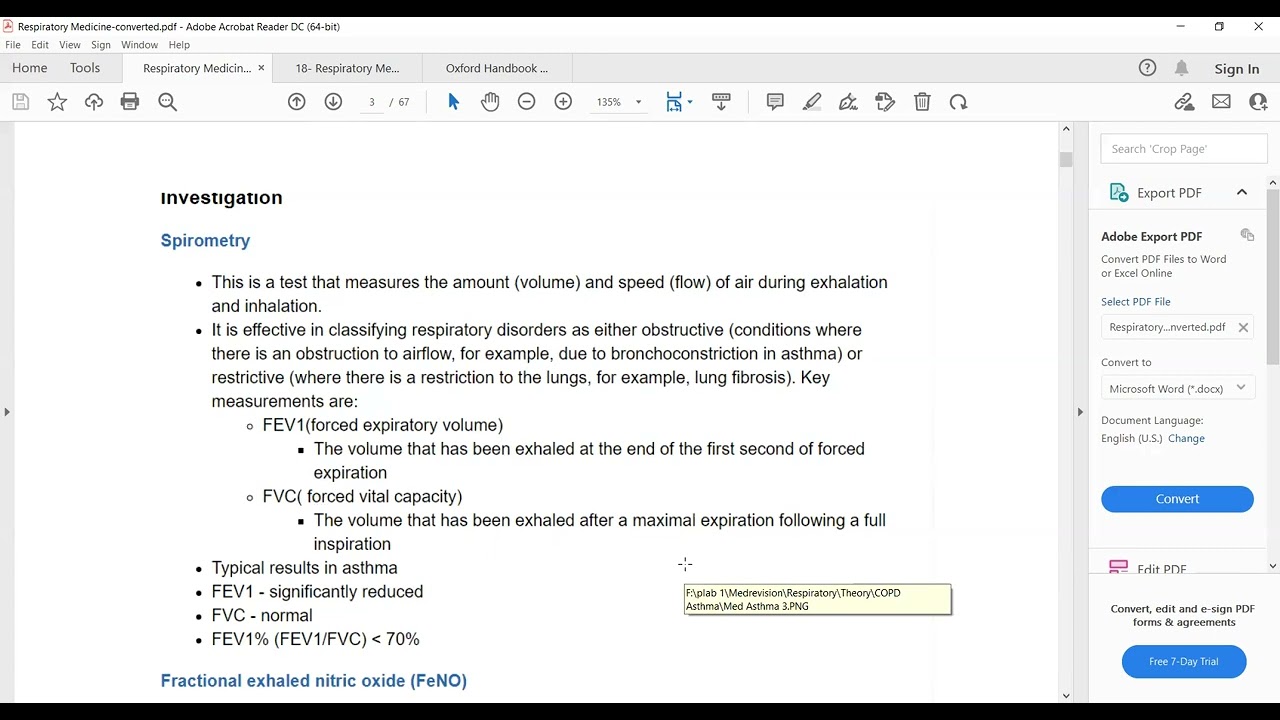Open the find text magnifier icon
1280x720 pixels.
(167, 102)
